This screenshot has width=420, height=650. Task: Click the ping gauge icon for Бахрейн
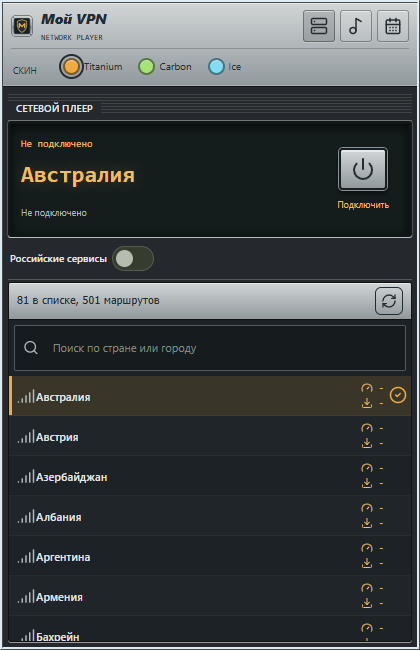367,628
